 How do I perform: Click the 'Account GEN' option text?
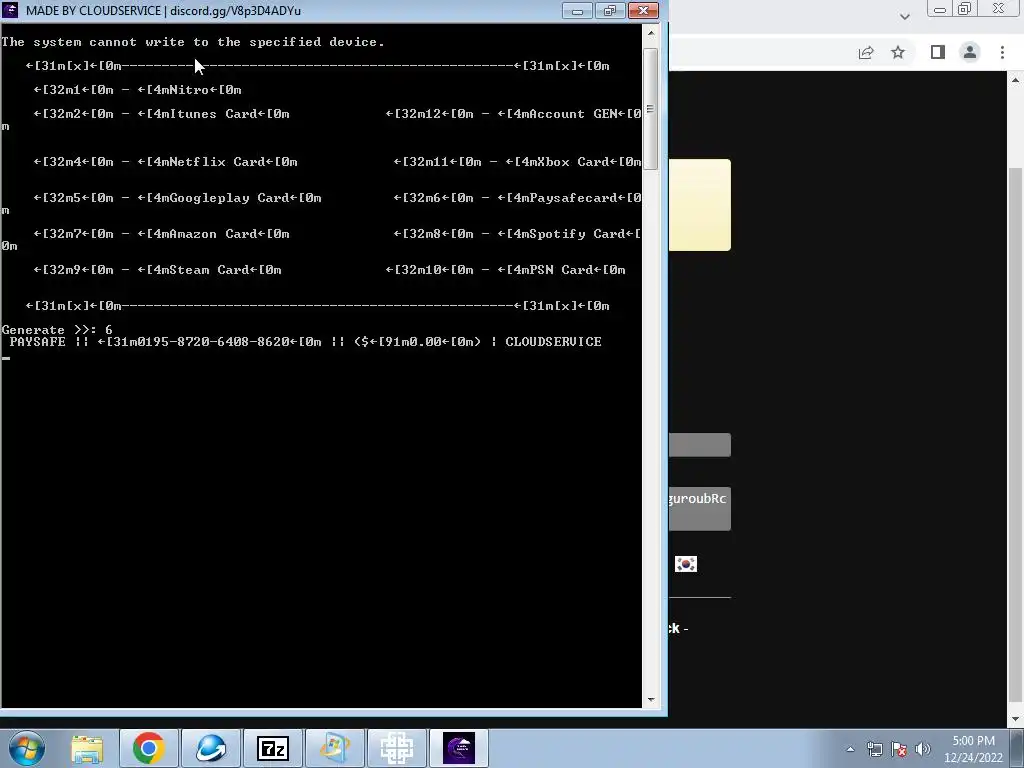573,114
